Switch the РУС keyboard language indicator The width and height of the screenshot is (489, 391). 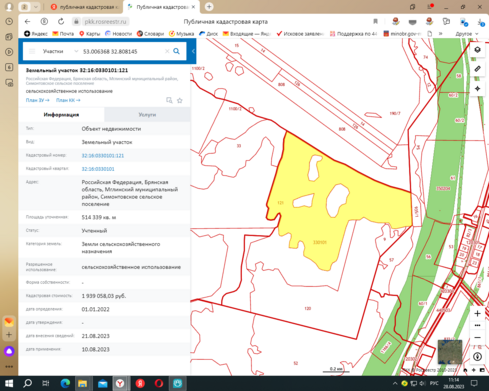(434, 383)
